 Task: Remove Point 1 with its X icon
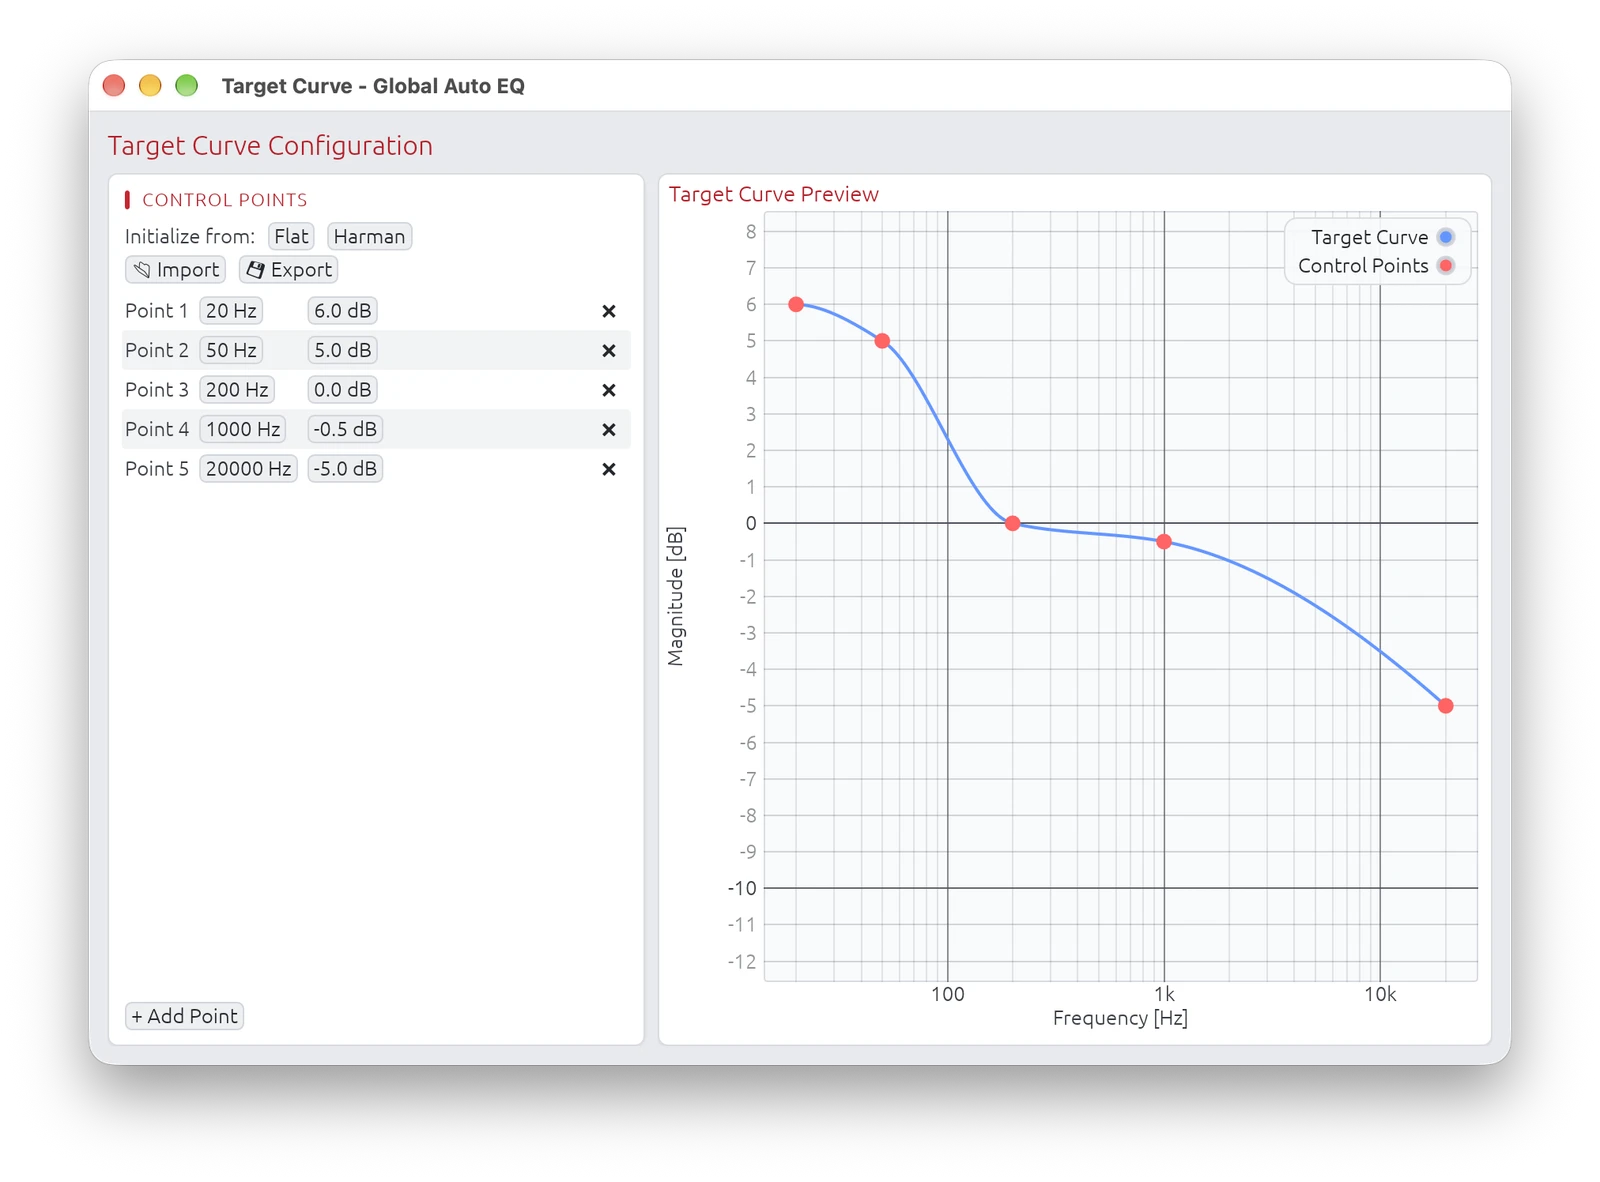(608, 311)
